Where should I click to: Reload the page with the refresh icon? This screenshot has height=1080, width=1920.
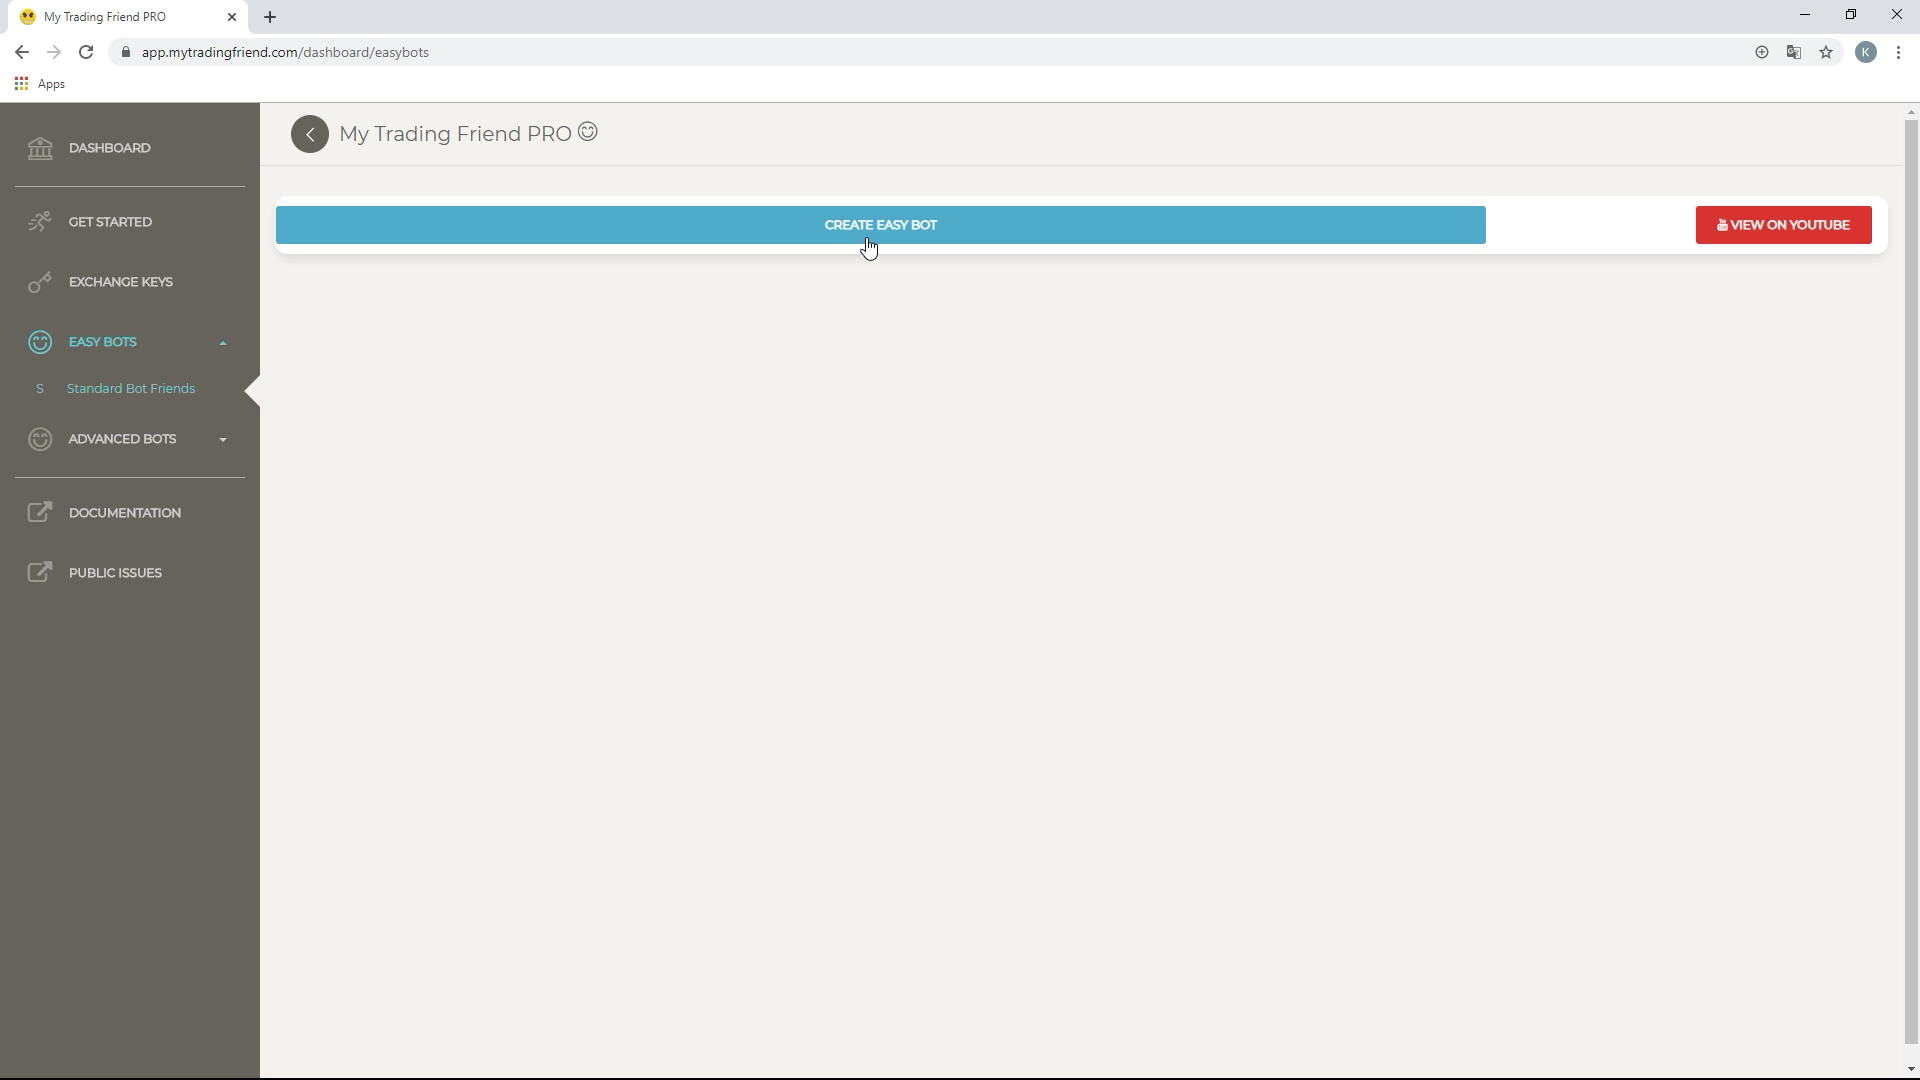point(86,52)
